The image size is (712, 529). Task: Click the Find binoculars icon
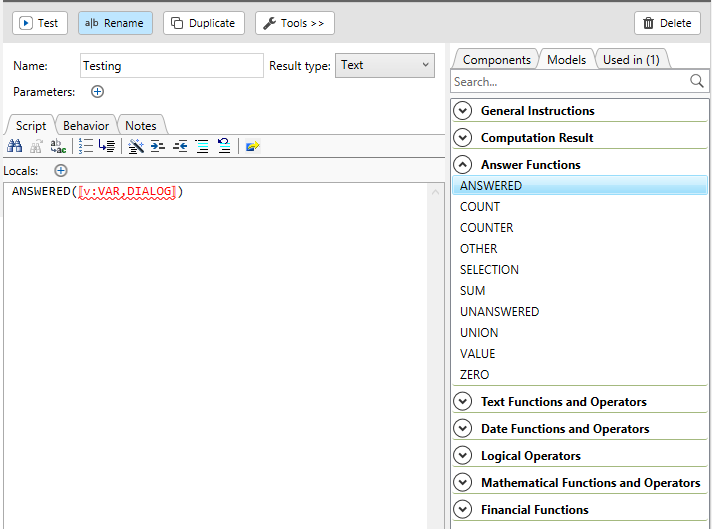(15, 146)
